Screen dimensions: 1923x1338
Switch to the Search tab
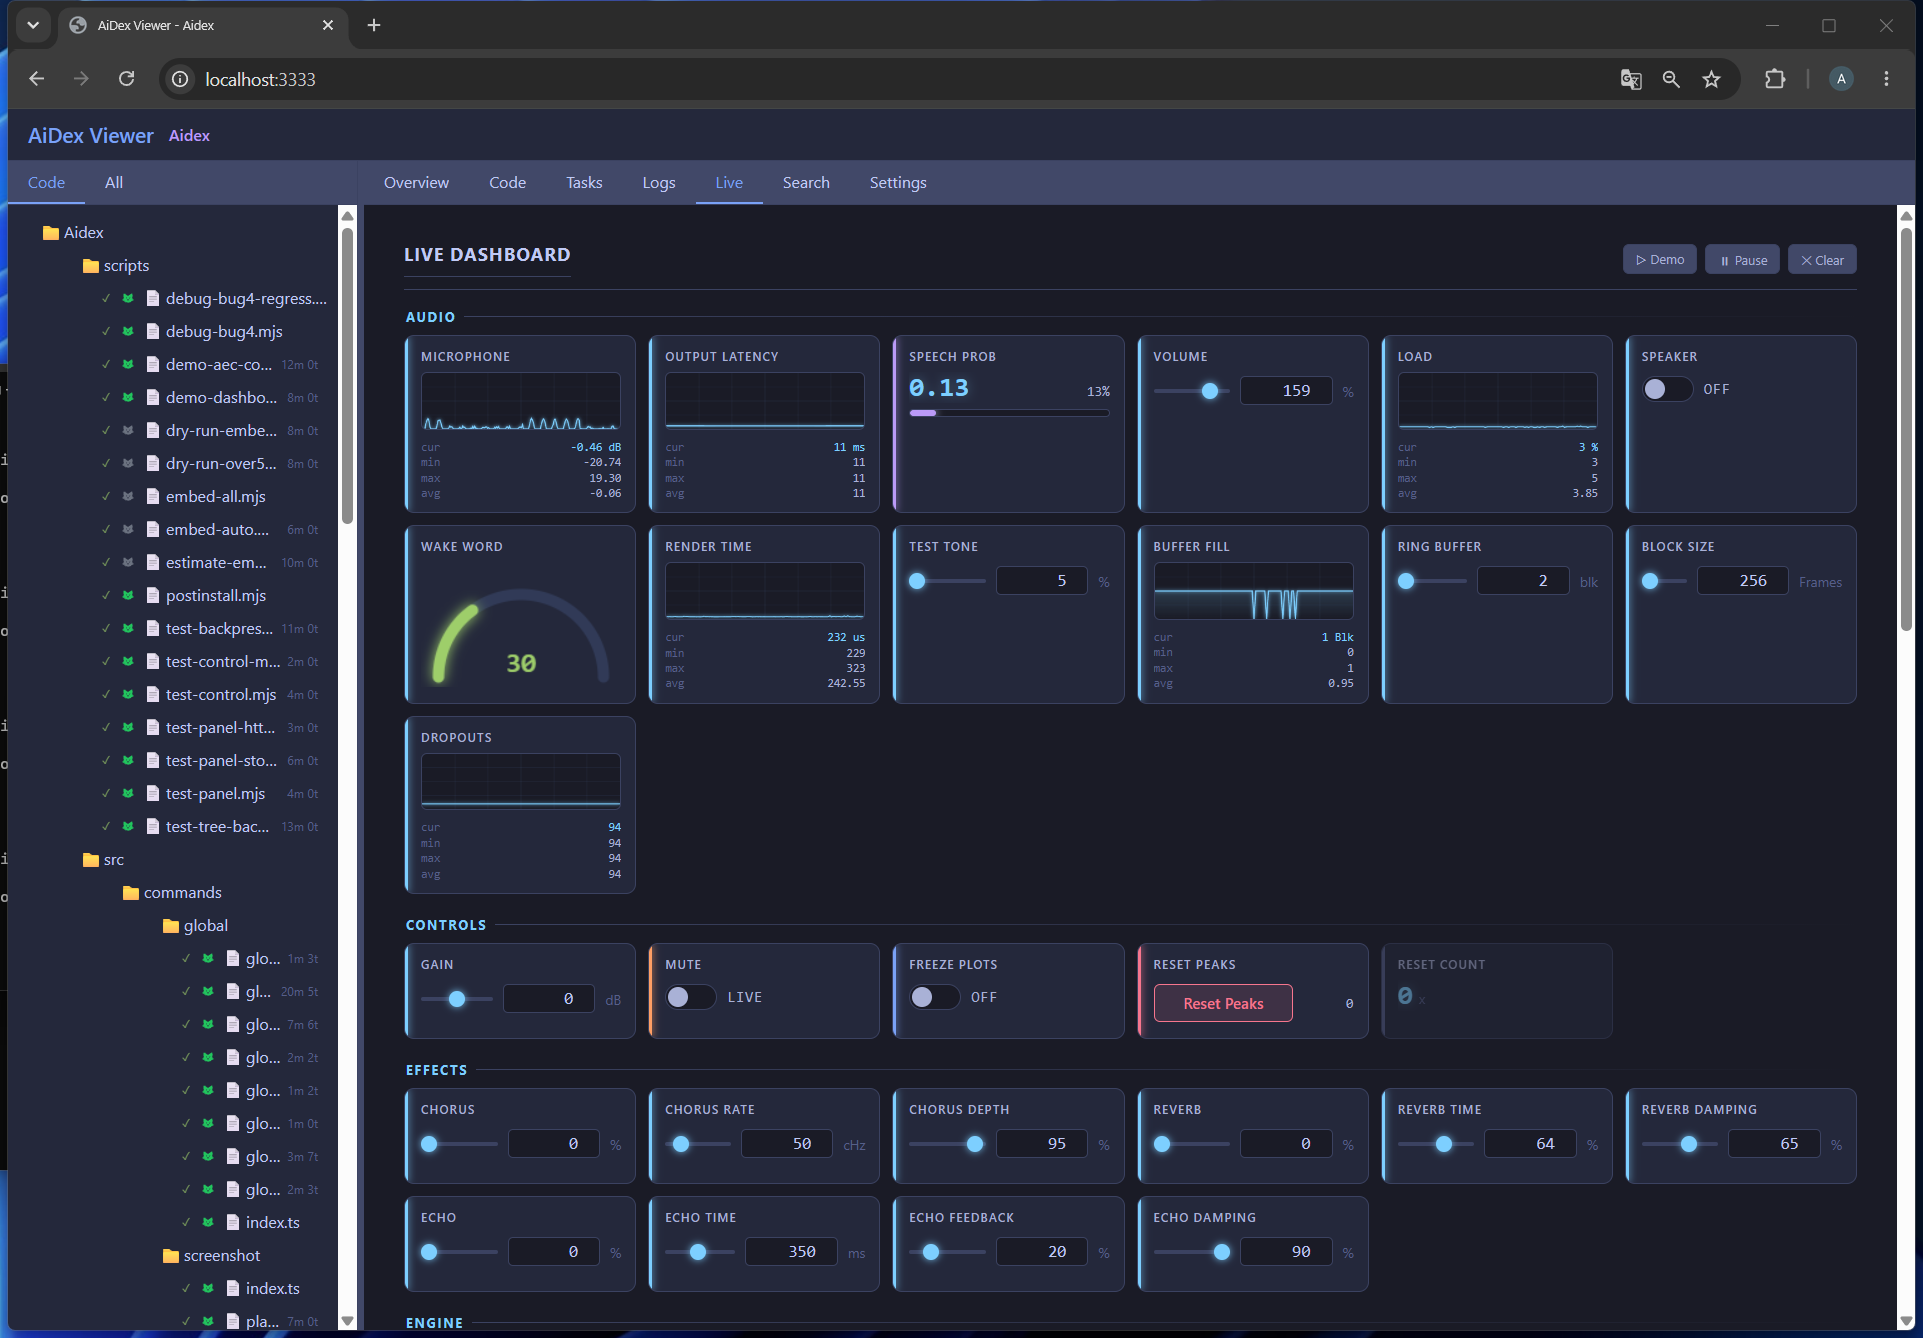point(806,183)
